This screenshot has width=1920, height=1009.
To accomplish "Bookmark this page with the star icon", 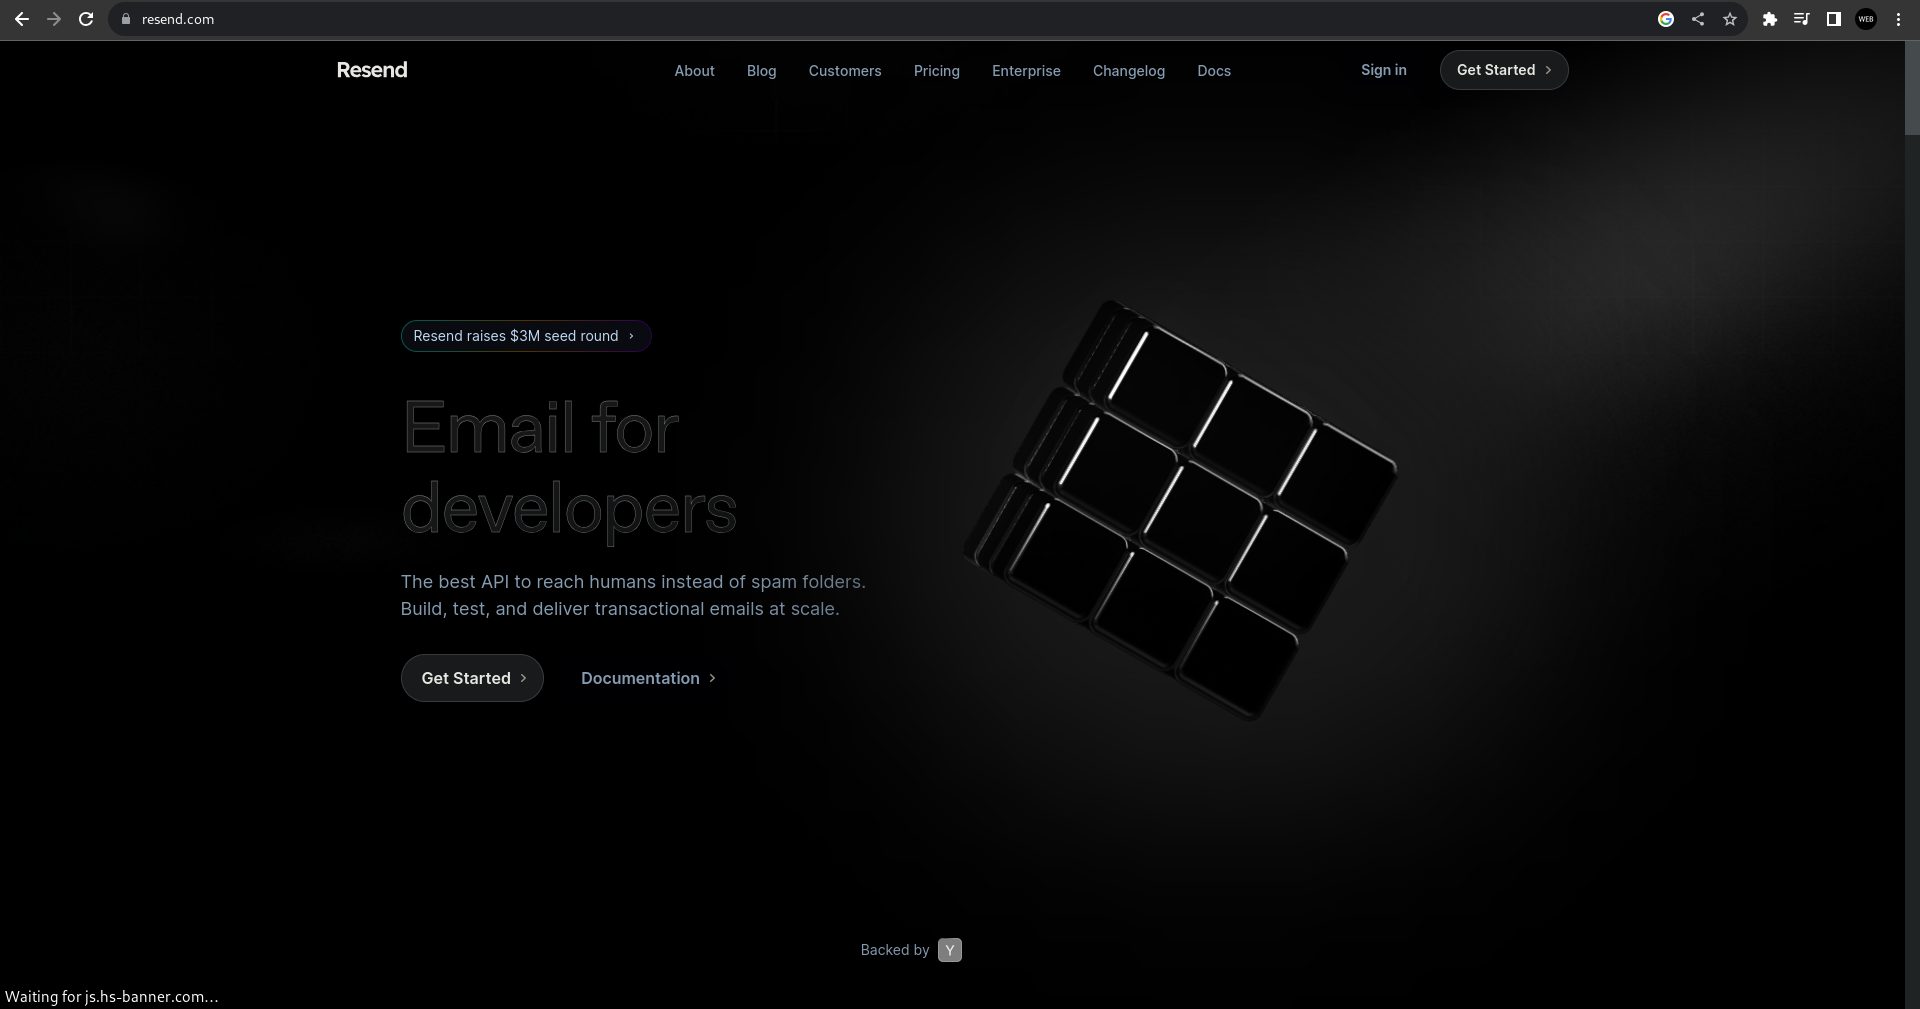I will point(1730,19).
